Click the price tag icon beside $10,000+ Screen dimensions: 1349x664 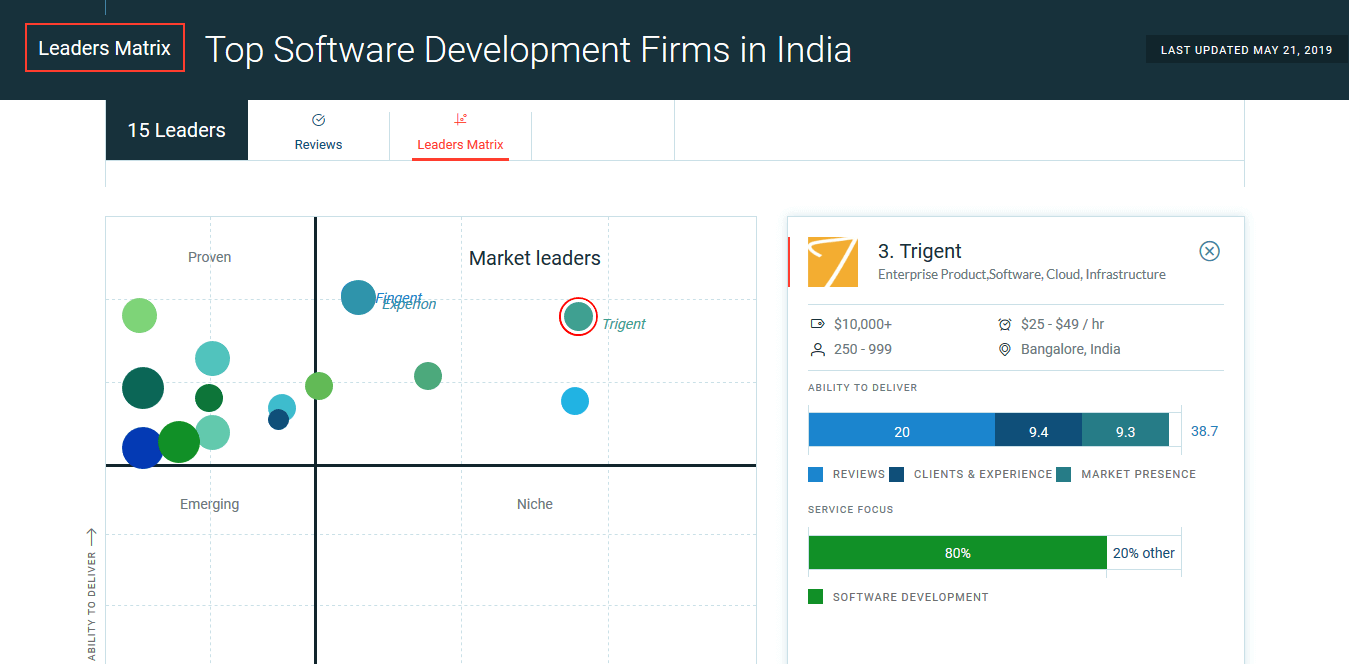click(x=817, y=324)
